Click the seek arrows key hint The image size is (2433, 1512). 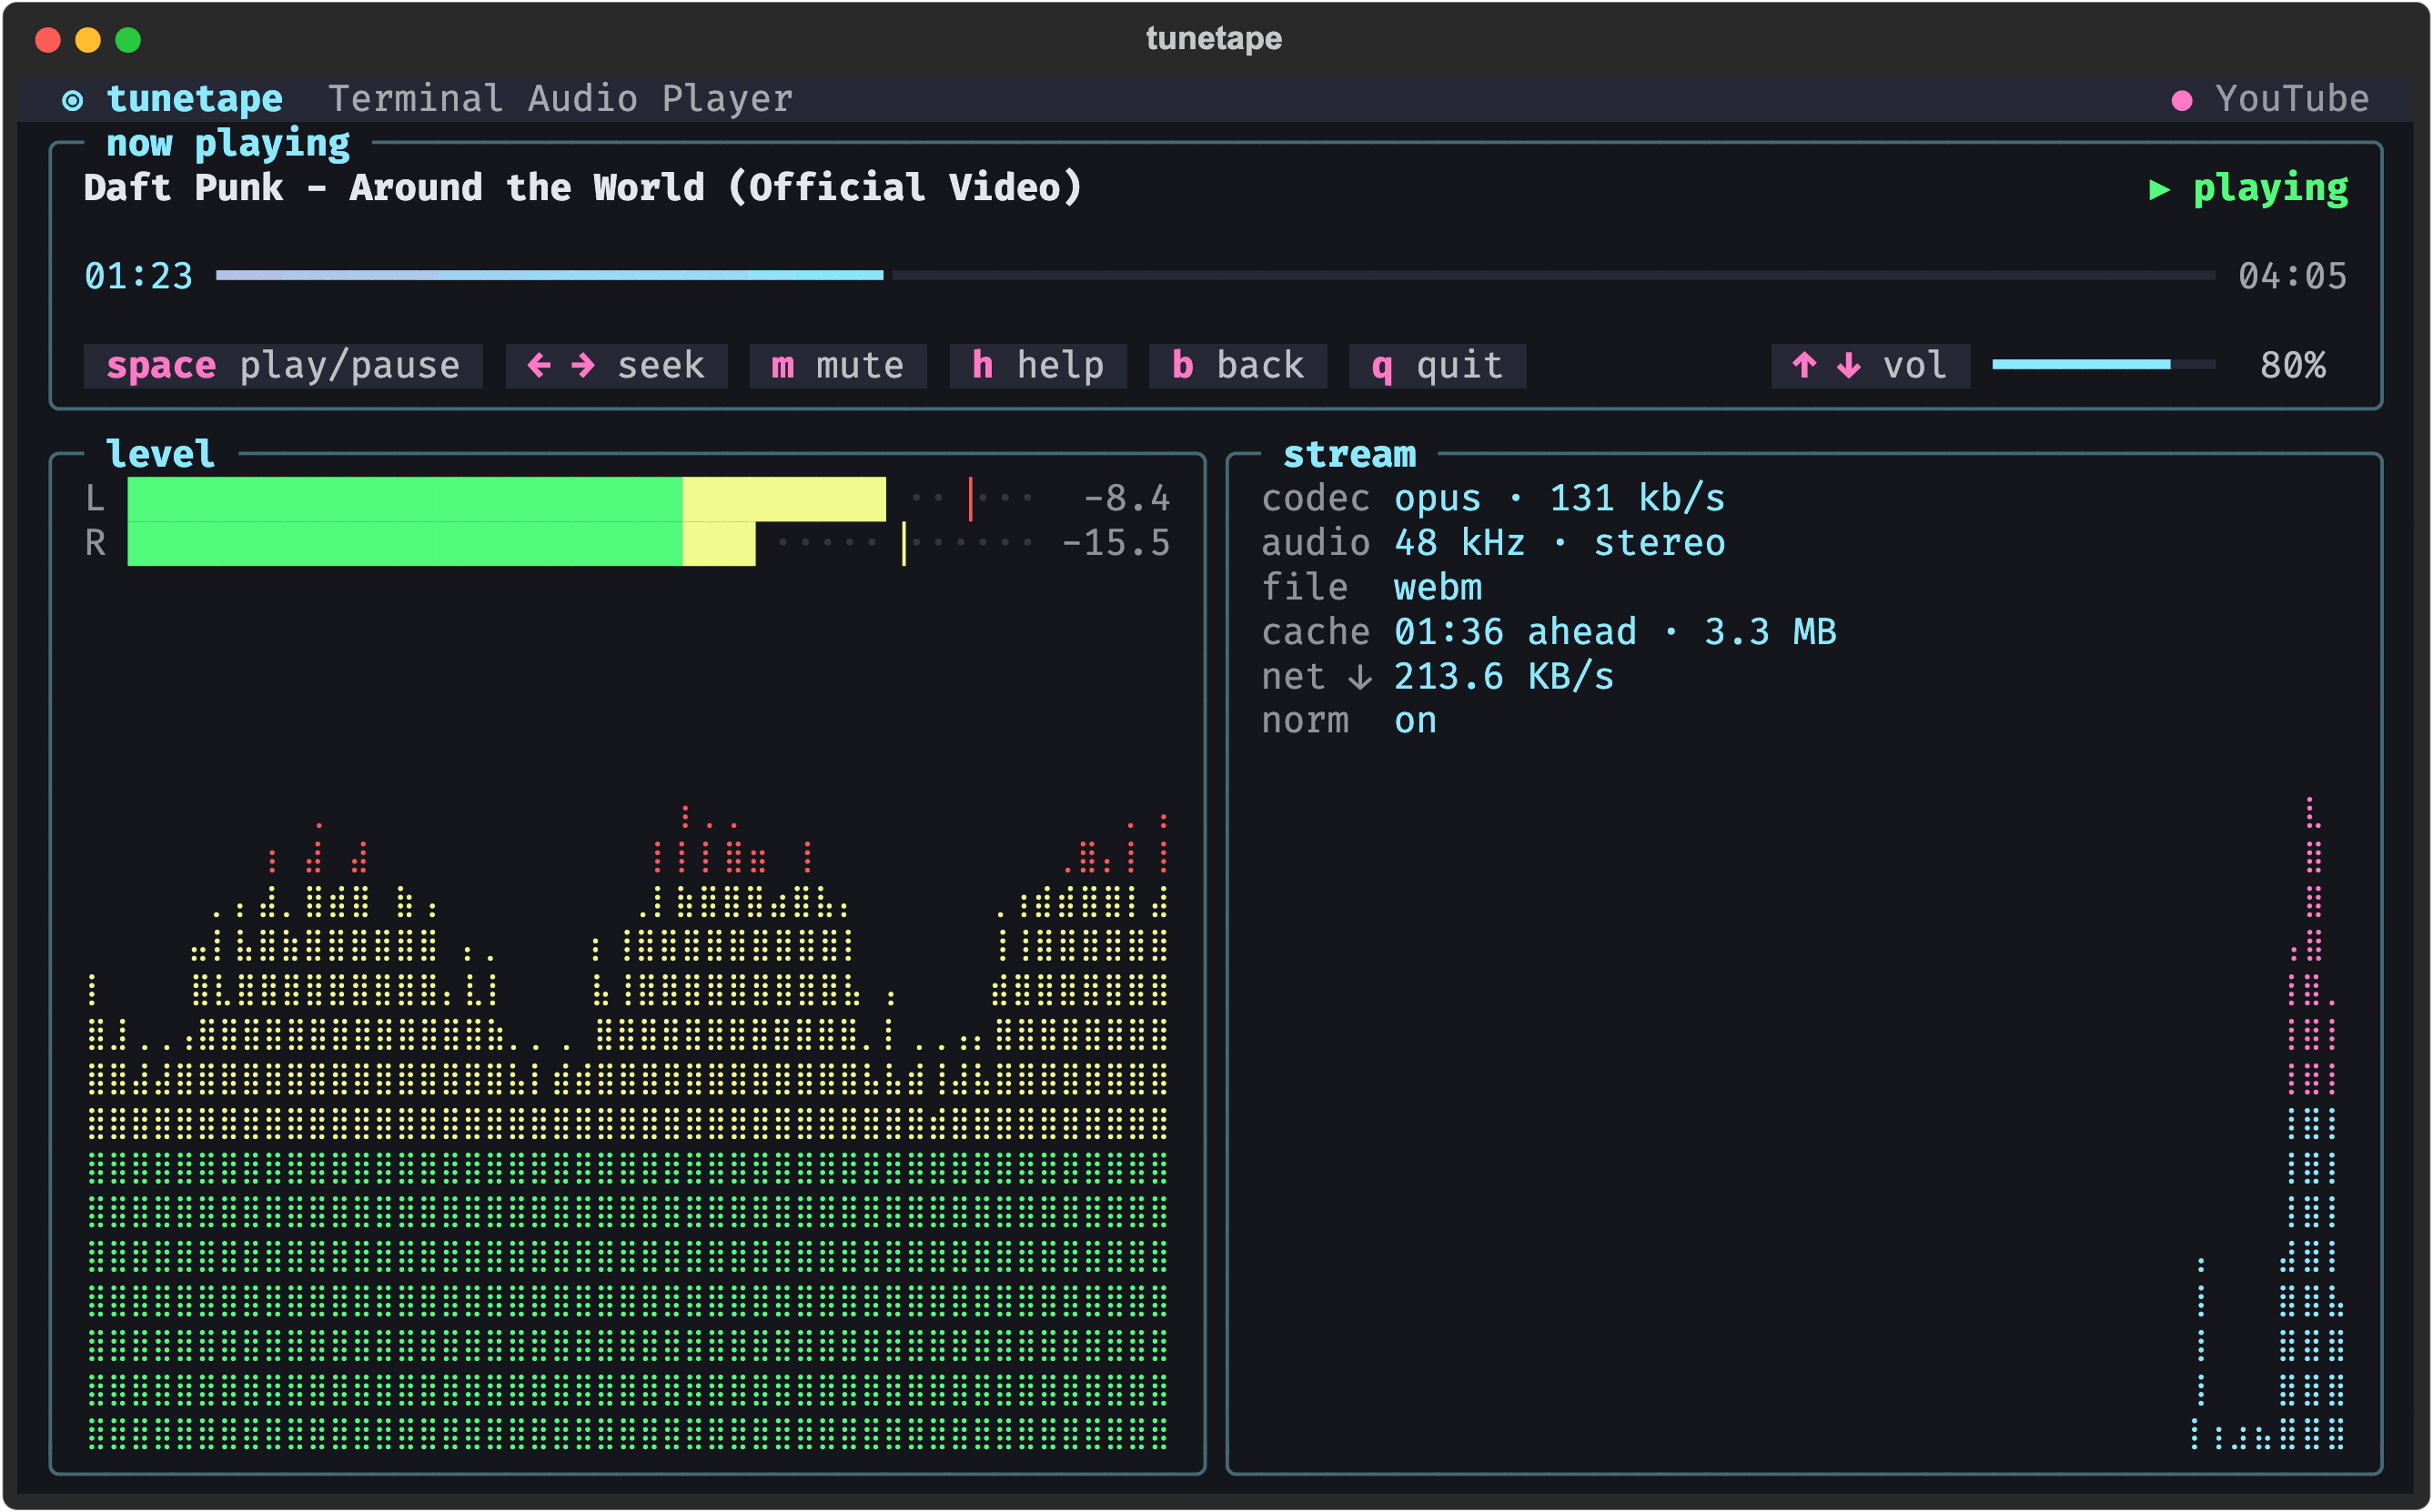616,366
